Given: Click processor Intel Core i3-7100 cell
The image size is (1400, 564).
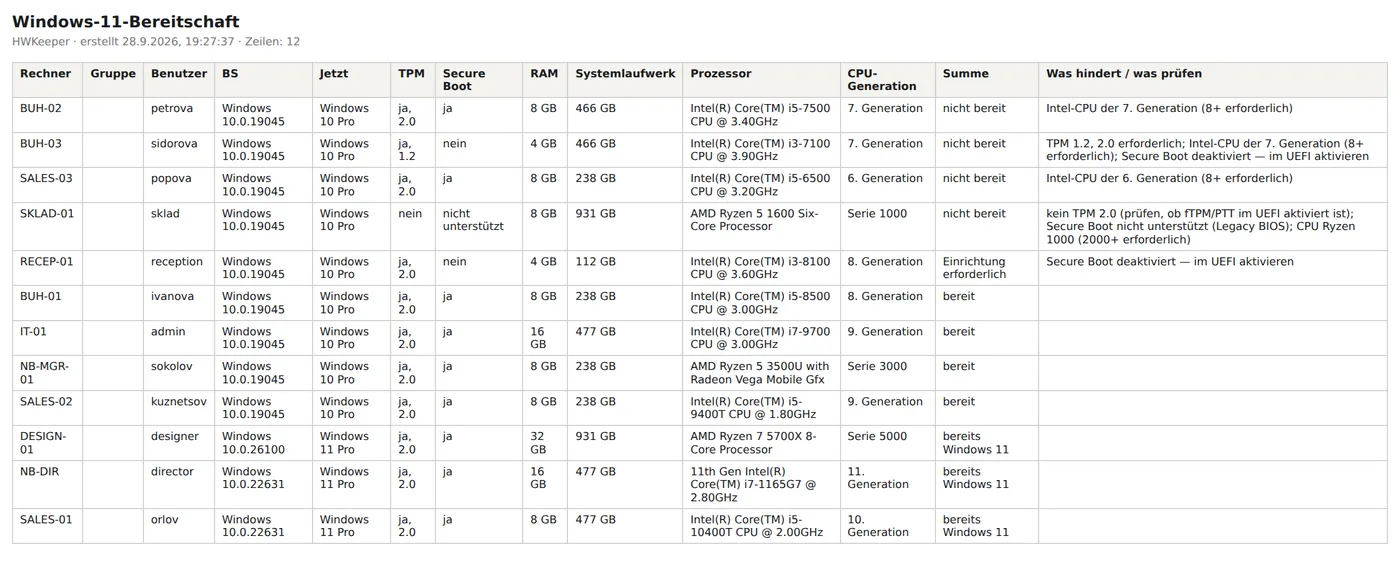Looking at the screenshot, I should 760,150.
